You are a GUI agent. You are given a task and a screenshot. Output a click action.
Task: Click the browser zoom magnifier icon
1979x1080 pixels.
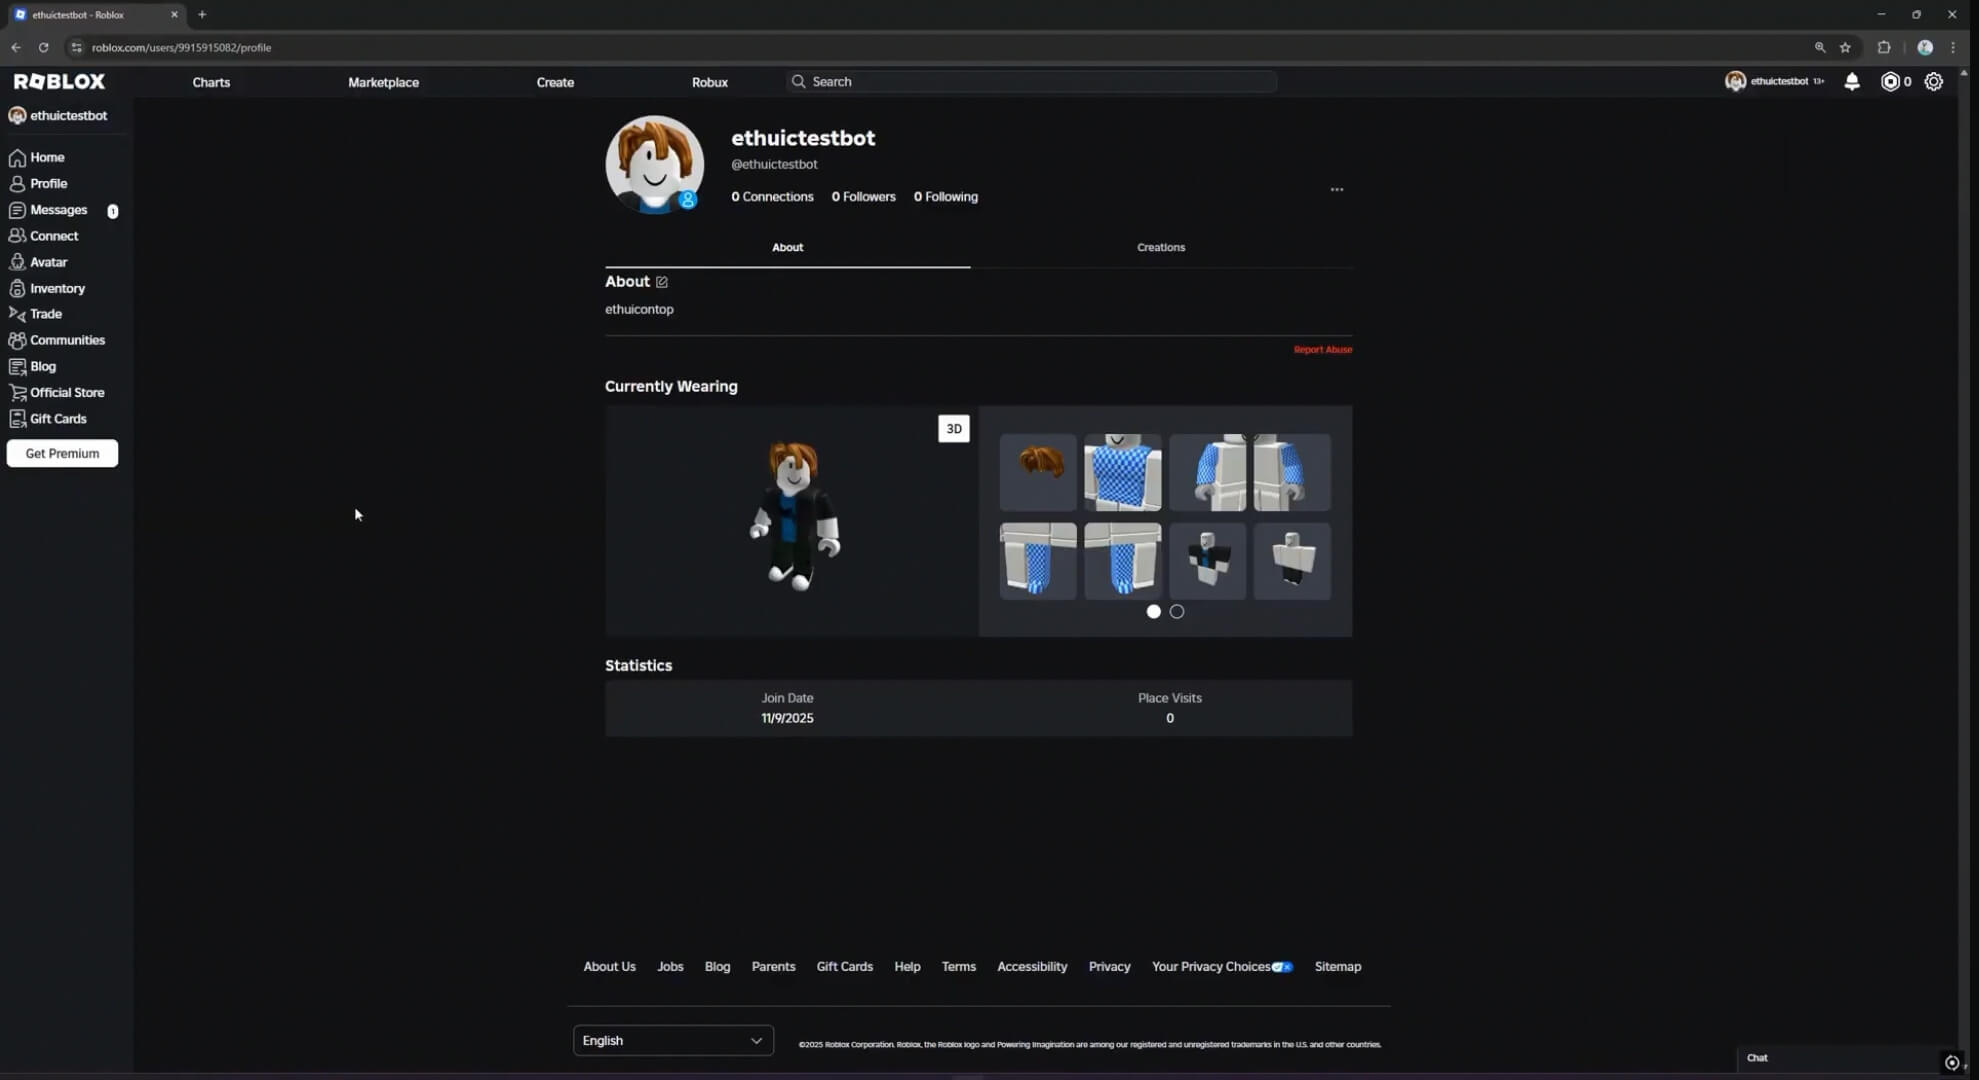point(1820,47)
